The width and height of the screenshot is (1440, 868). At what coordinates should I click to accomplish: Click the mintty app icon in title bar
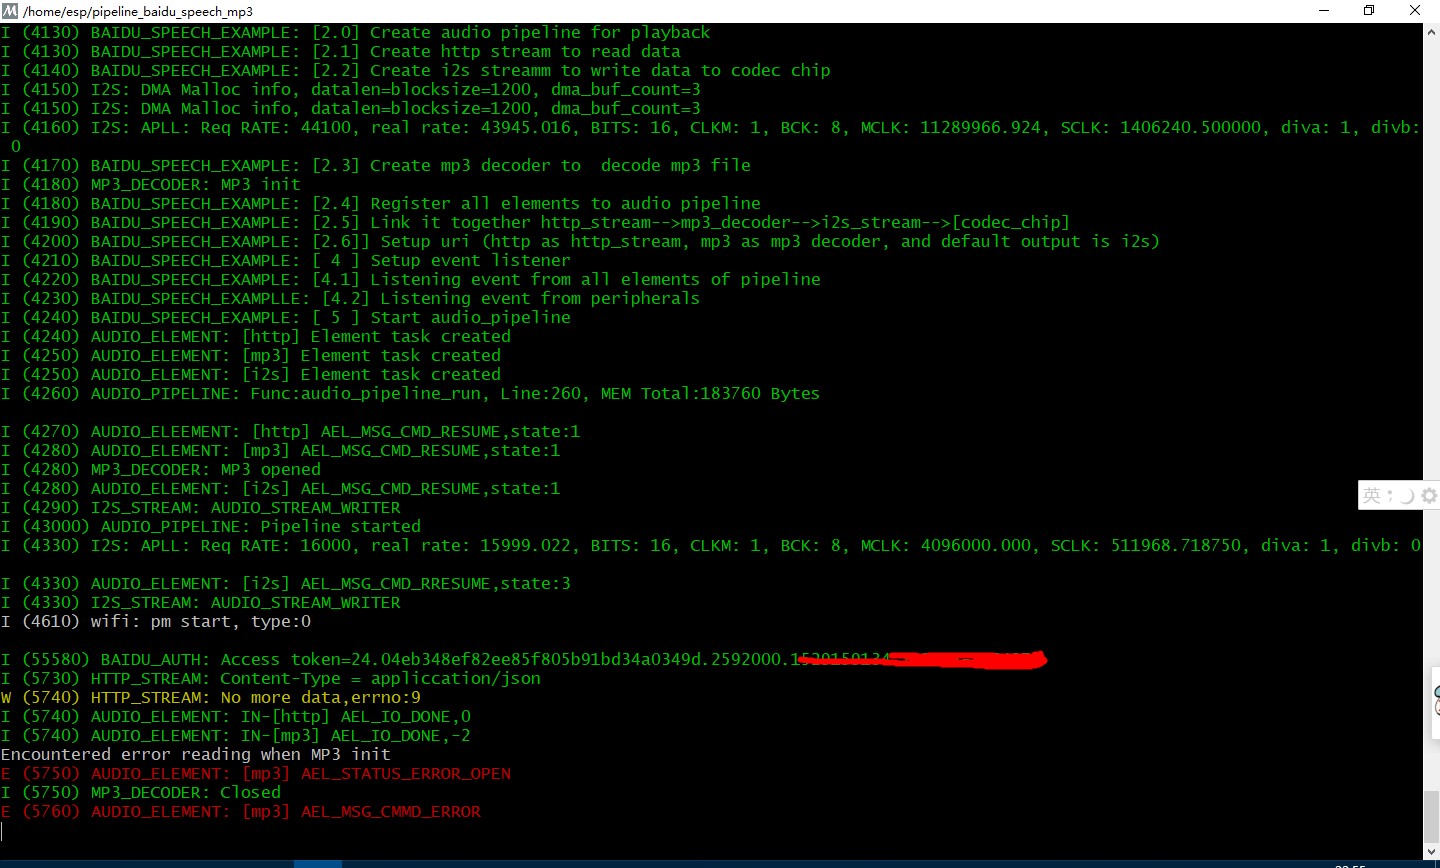tap(10, 11)
